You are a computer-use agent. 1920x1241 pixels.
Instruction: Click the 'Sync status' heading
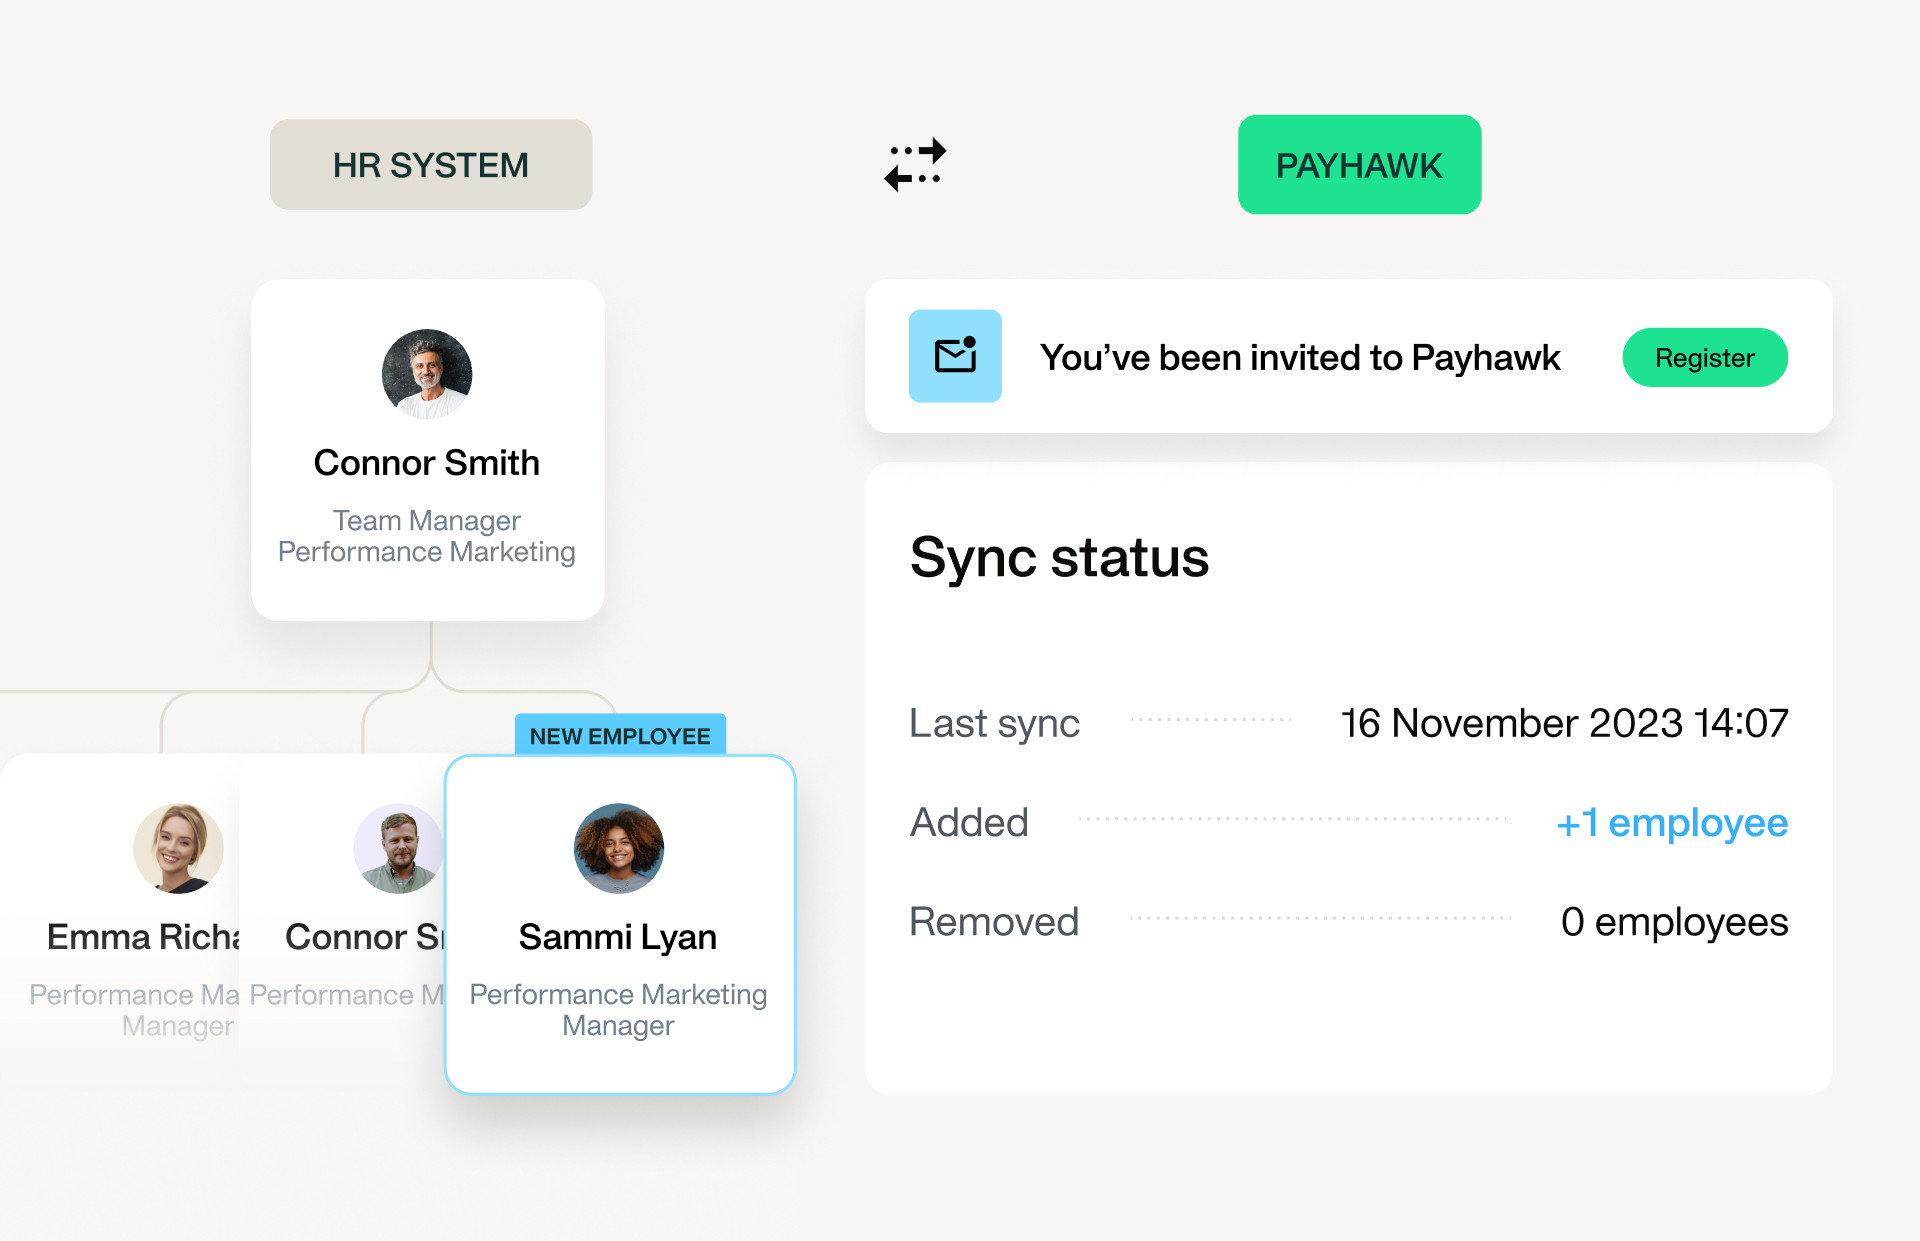1059,558
